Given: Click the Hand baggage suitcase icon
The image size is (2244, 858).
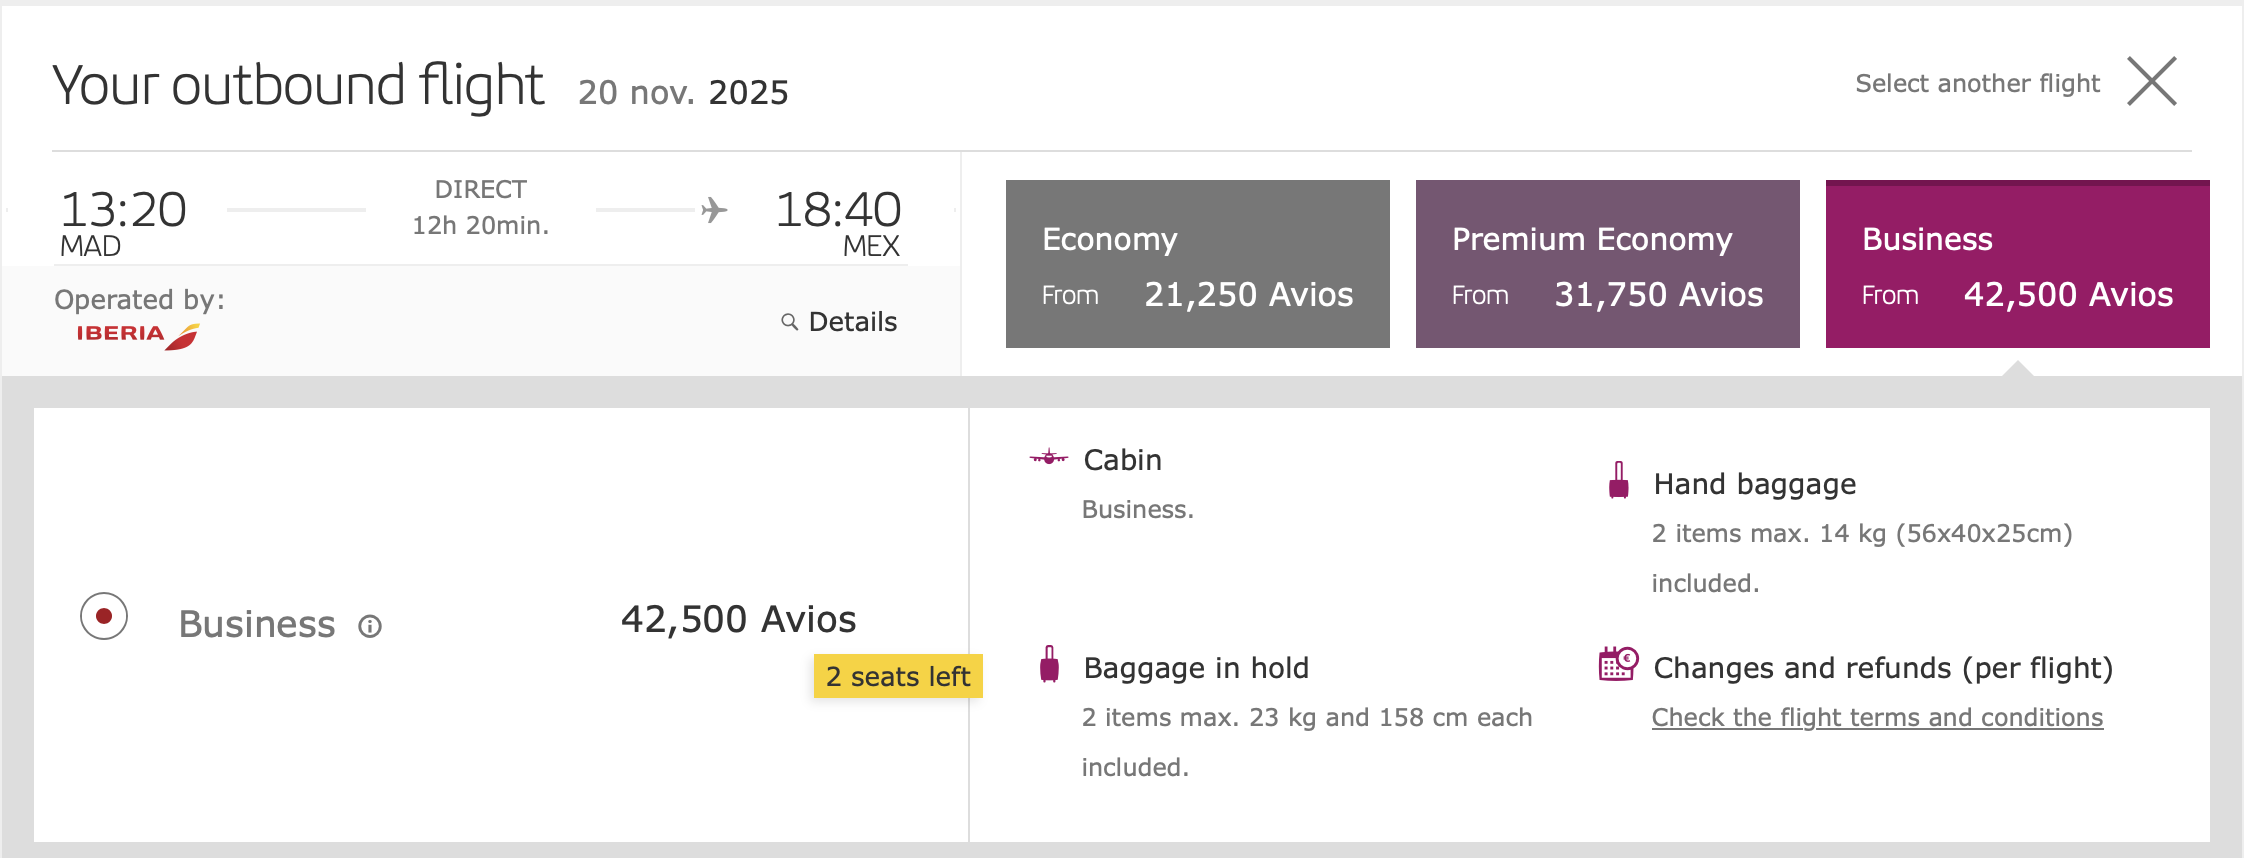Looking at the screenshot, I should (x=1618, y=481).
